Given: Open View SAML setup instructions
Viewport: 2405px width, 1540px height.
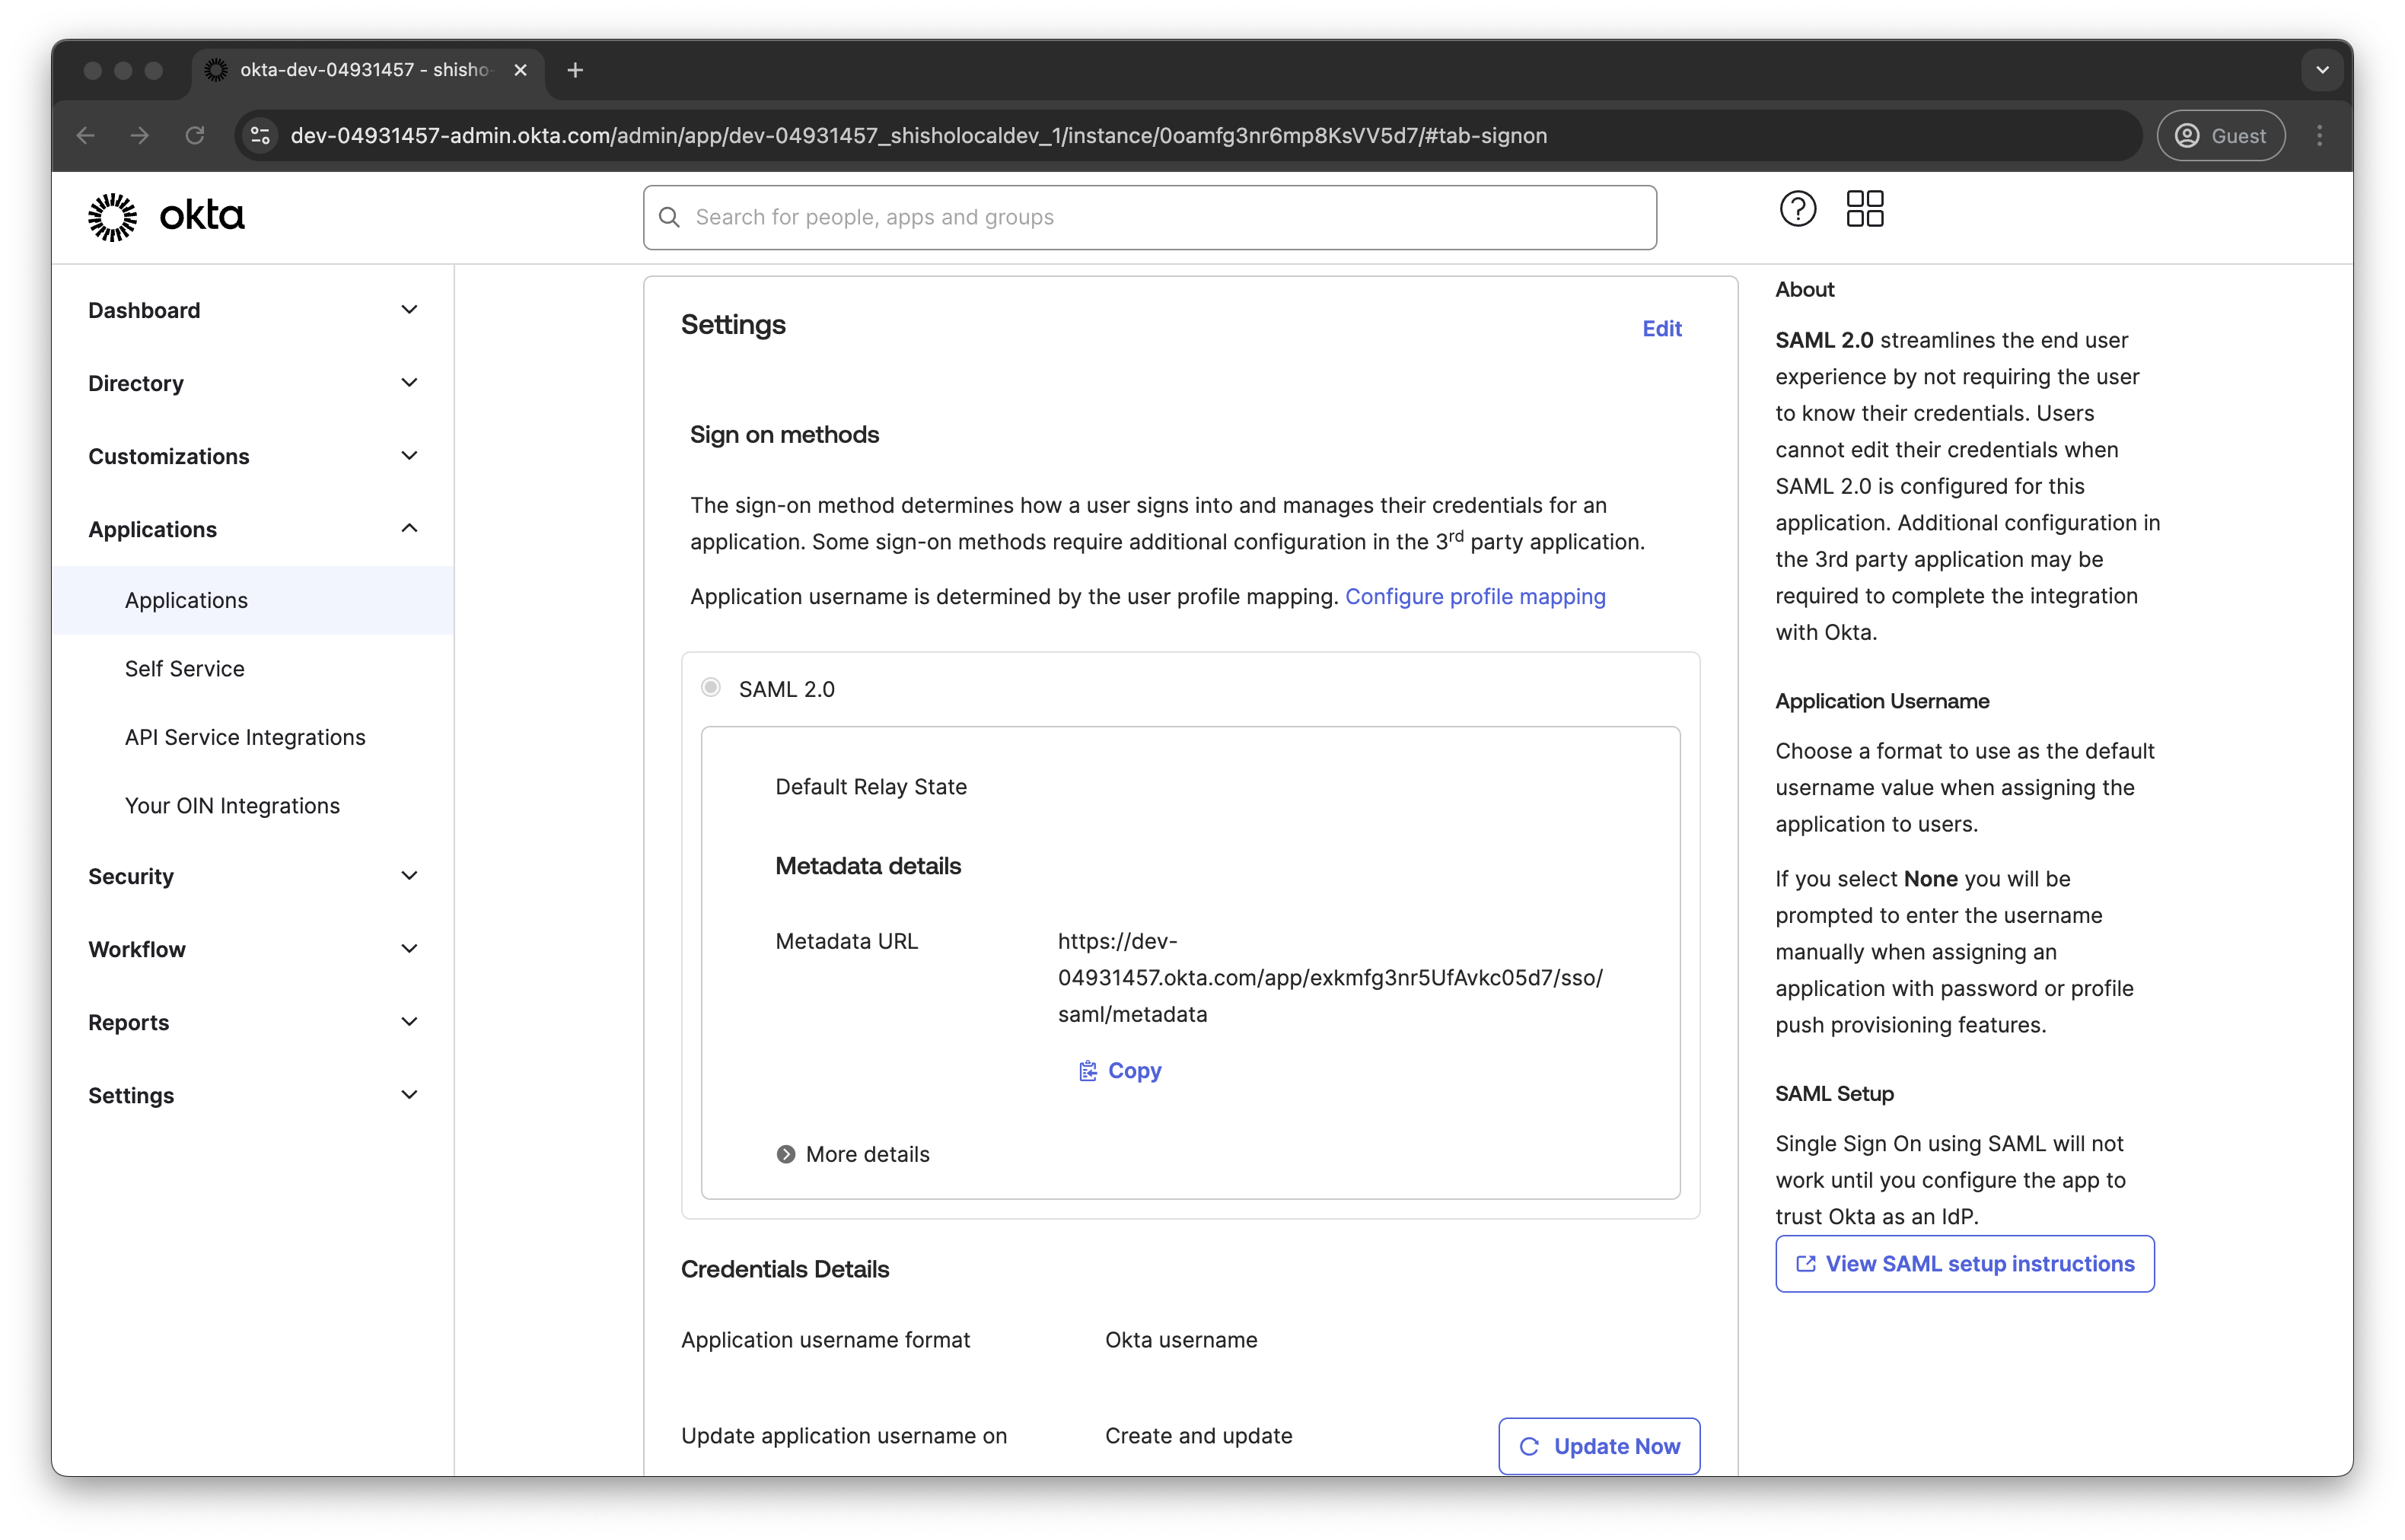Looking at the screenshot, I should 1964,1264.
